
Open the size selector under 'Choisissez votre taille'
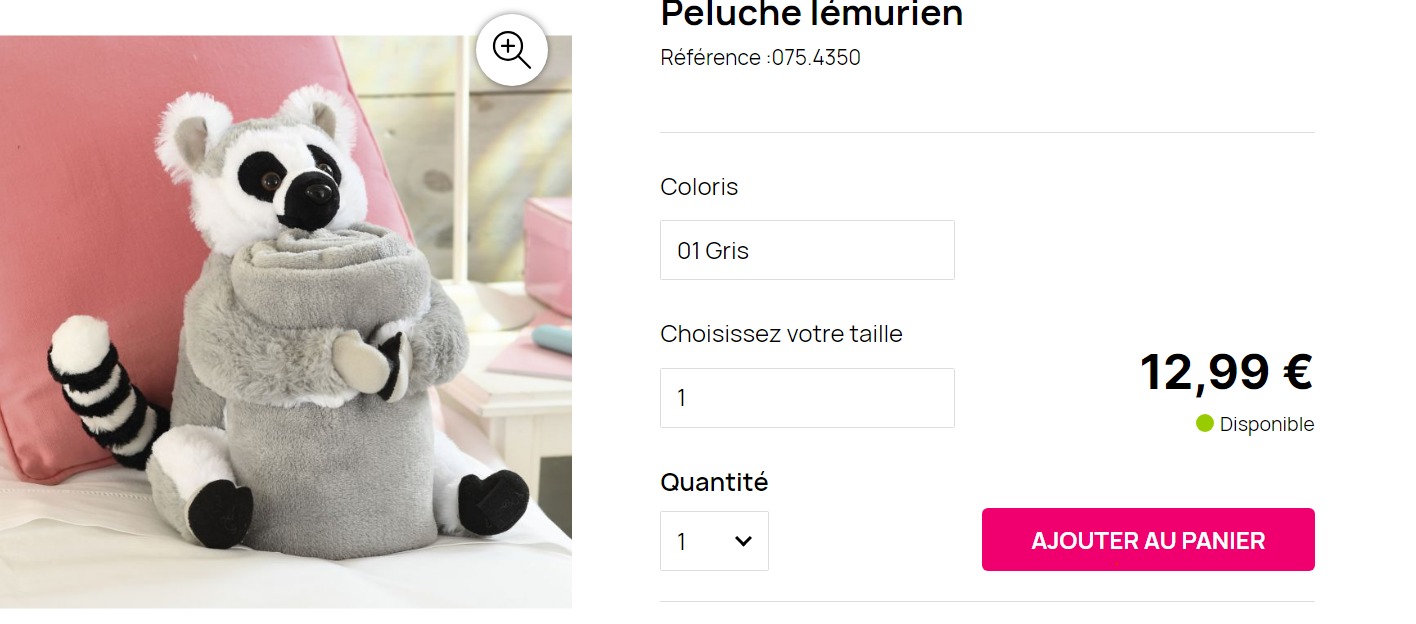tap(807, 398)
